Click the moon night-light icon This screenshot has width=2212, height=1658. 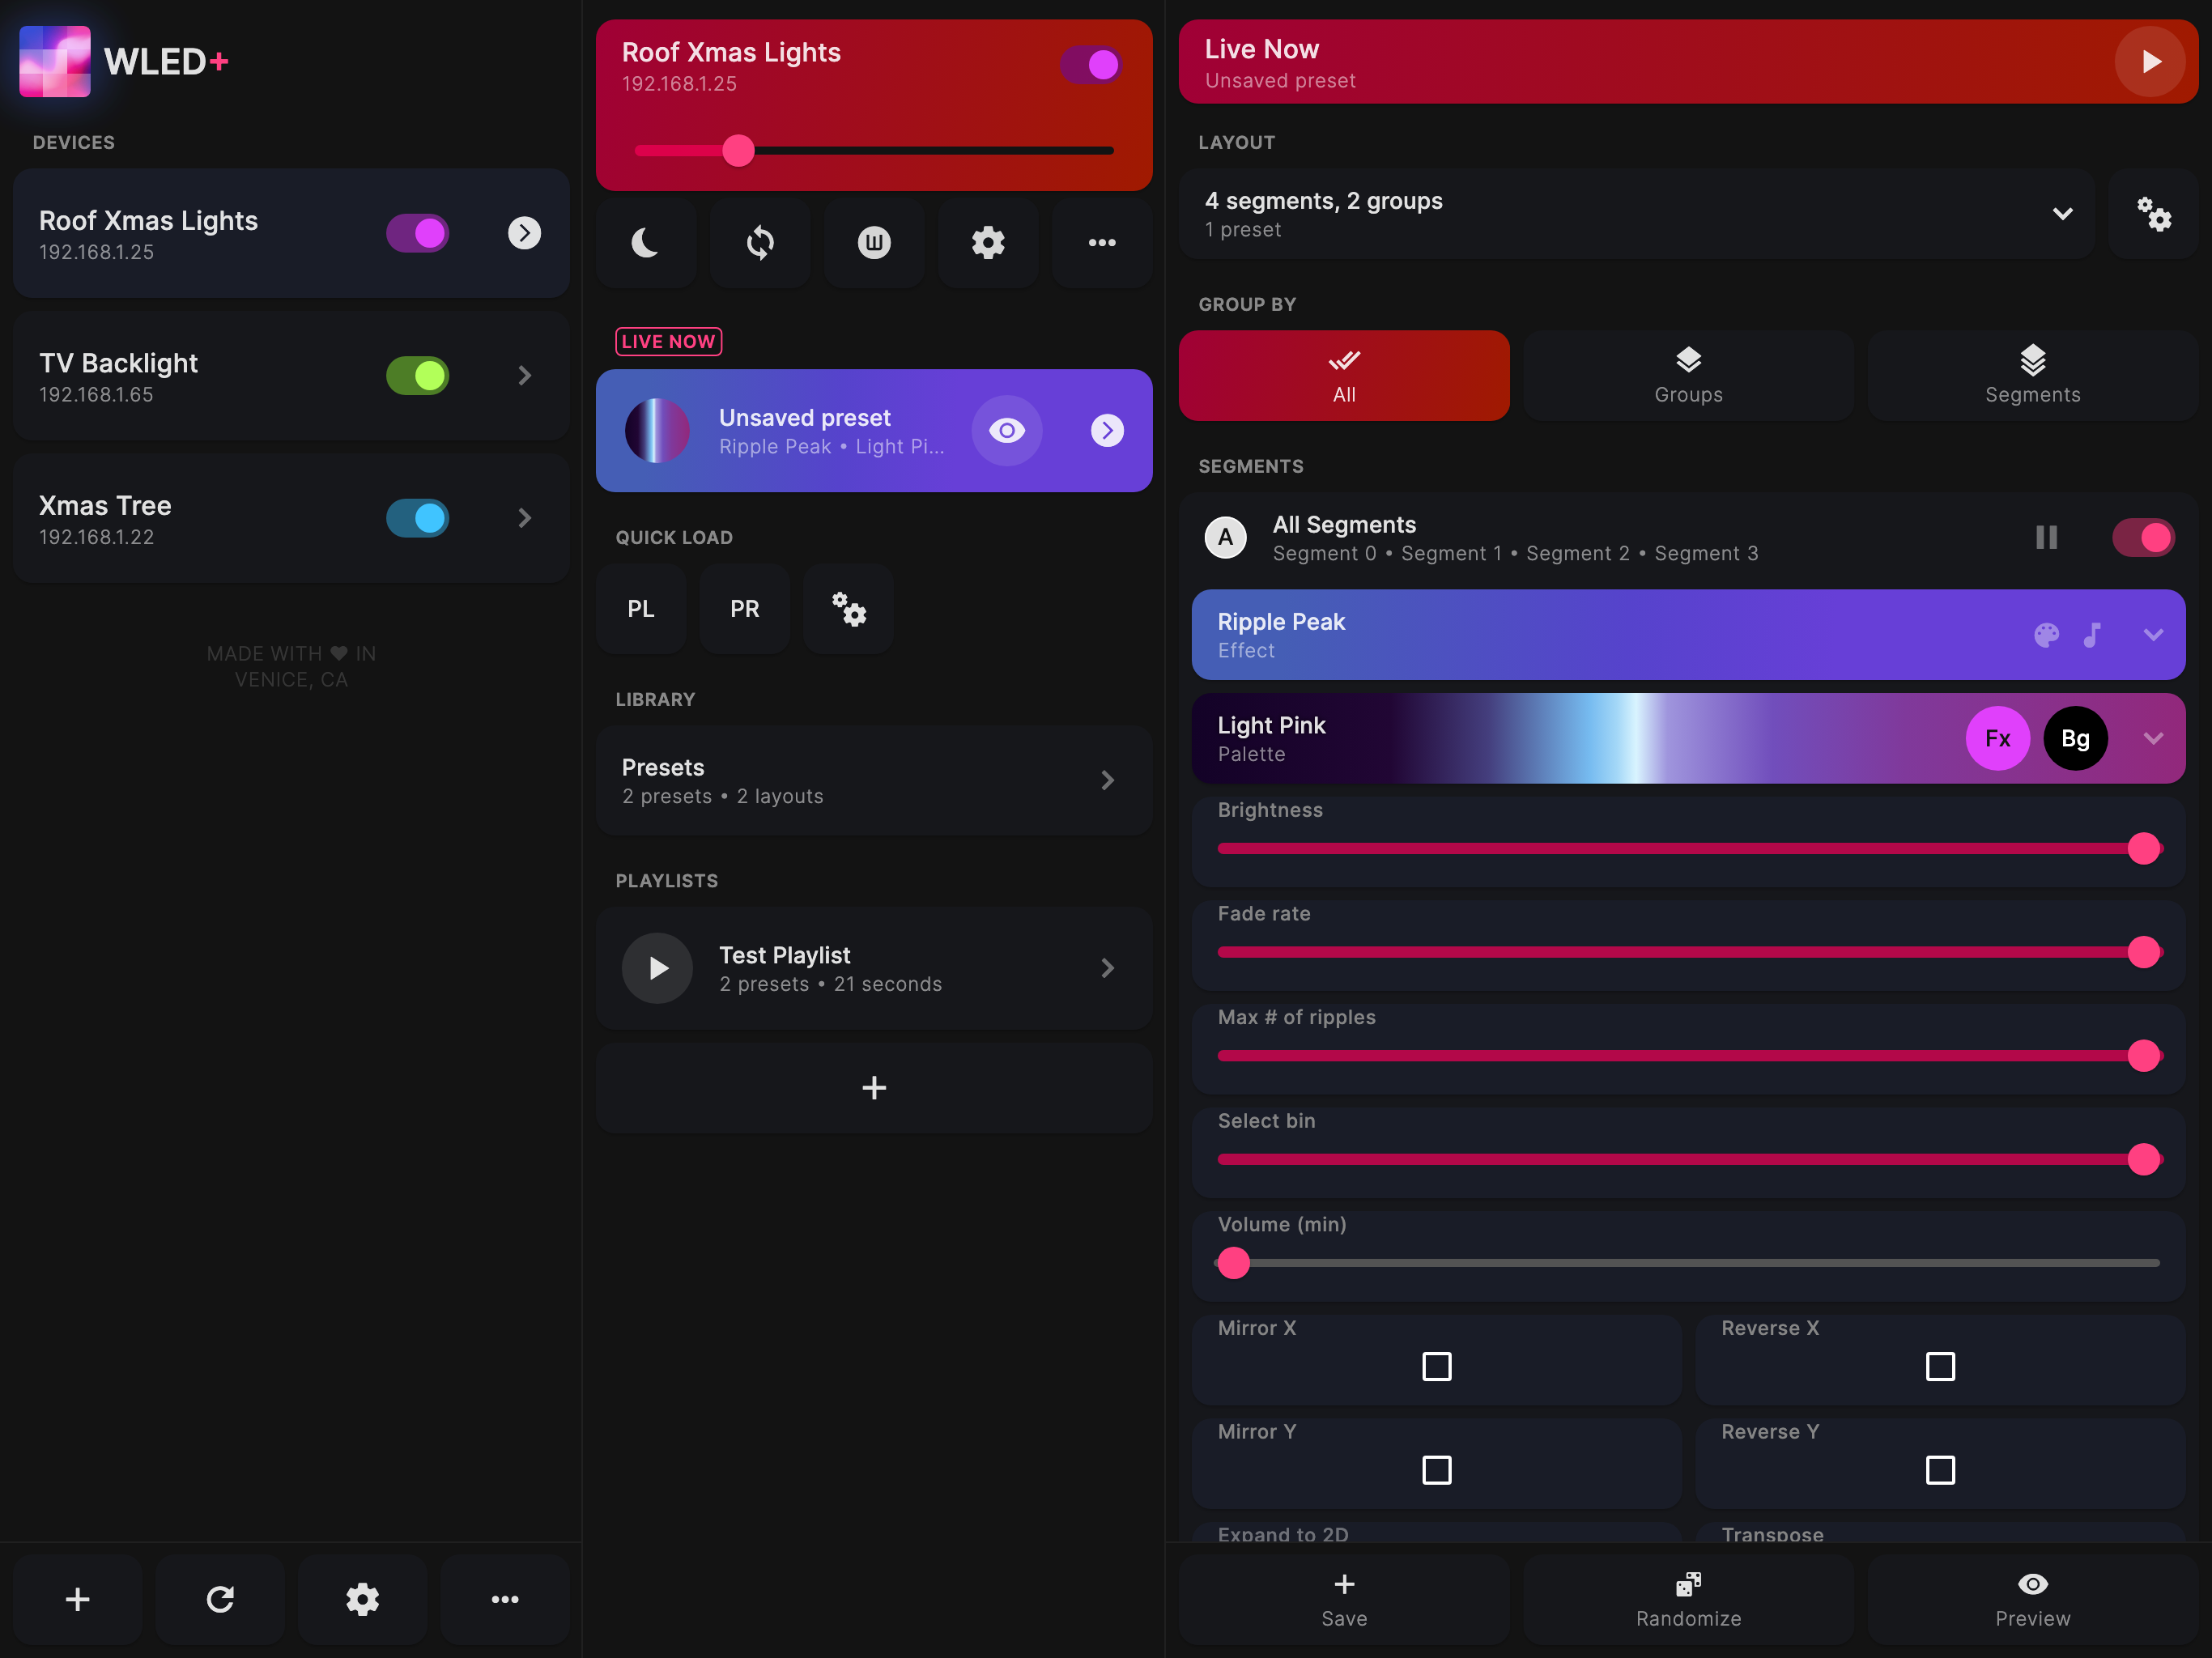pyautogui.click(x=645, y=243)
